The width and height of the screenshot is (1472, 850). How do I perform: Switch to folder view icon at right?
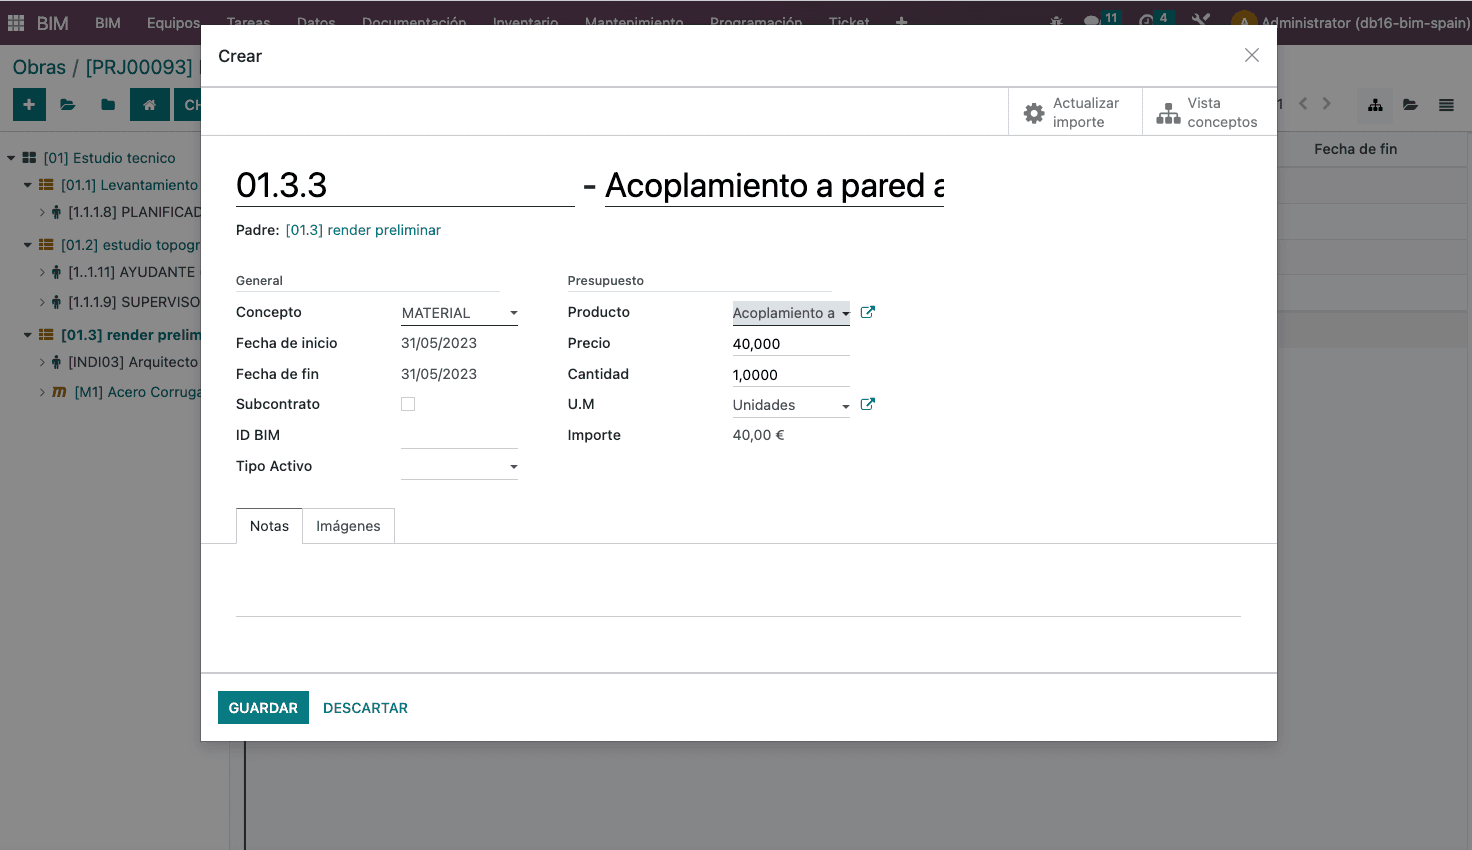click(1410, 105)
